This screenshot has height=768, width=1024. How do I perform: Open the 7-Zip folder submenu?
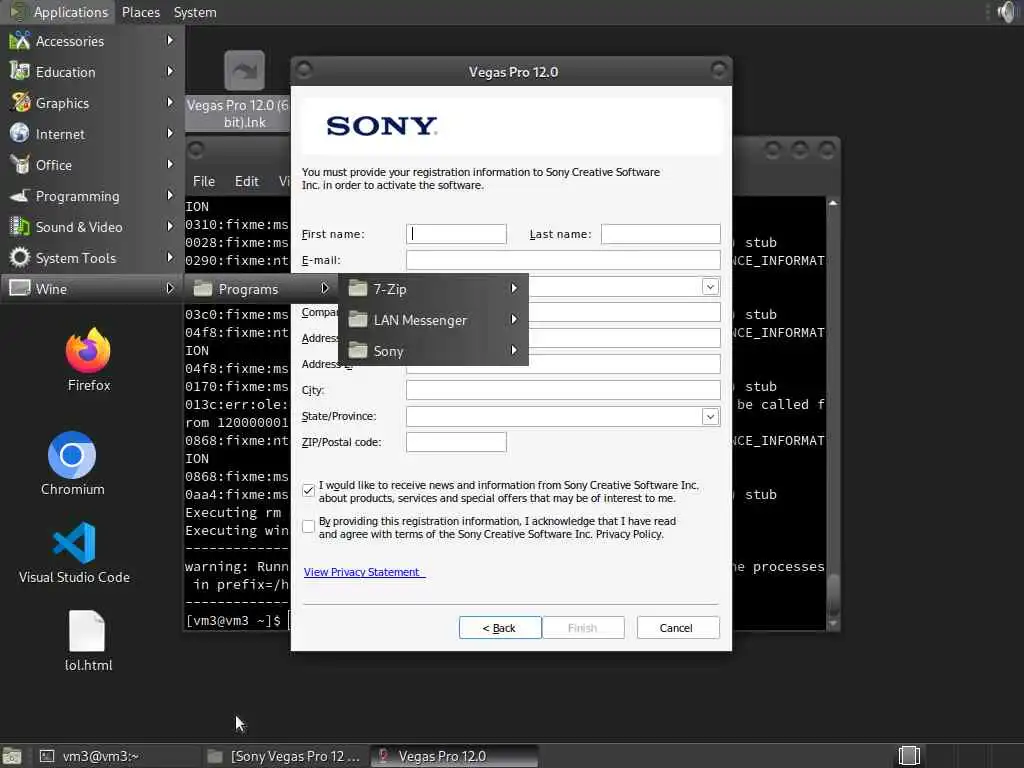click(x=433, y=289)
